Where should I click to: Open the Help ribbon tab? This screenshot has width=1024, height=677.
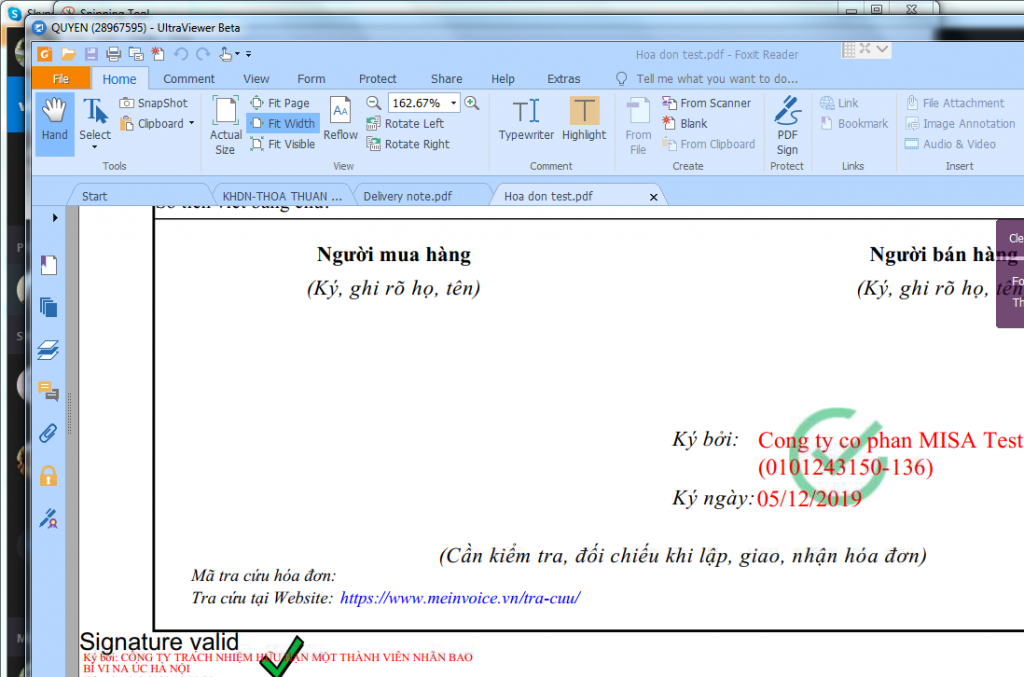pyautogui.click(x=503, y=79)
